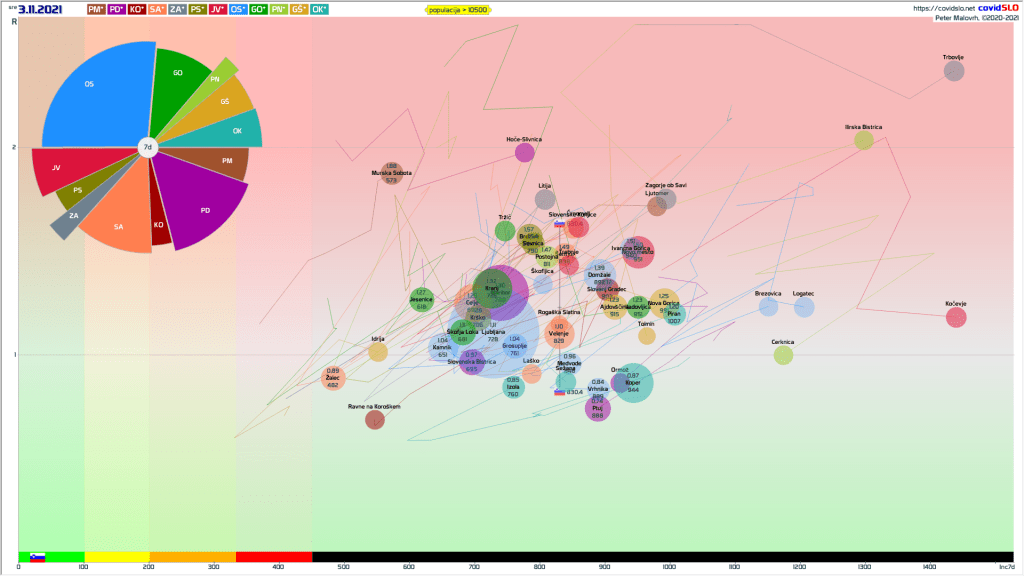Select the Kočevje bubble
The image size is (1024, 576).
pos(956,317)
